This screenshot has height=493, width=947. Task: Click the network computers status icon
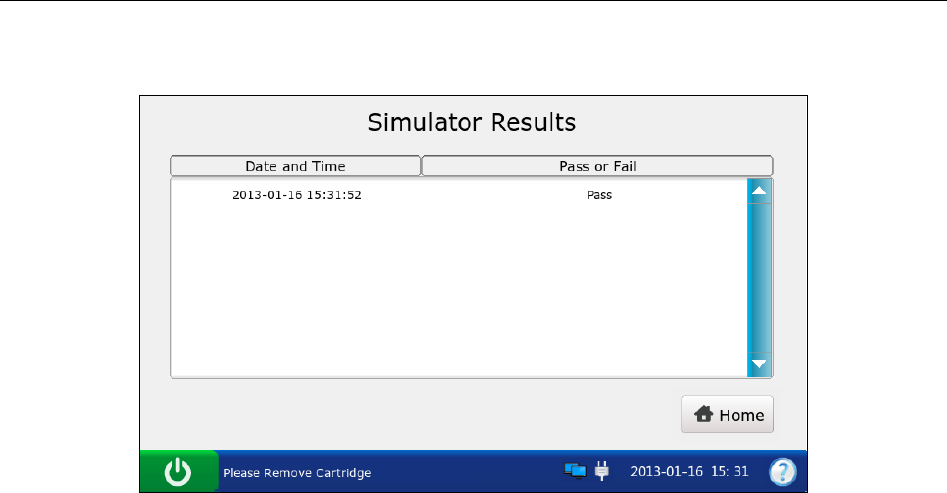(575, 470)
